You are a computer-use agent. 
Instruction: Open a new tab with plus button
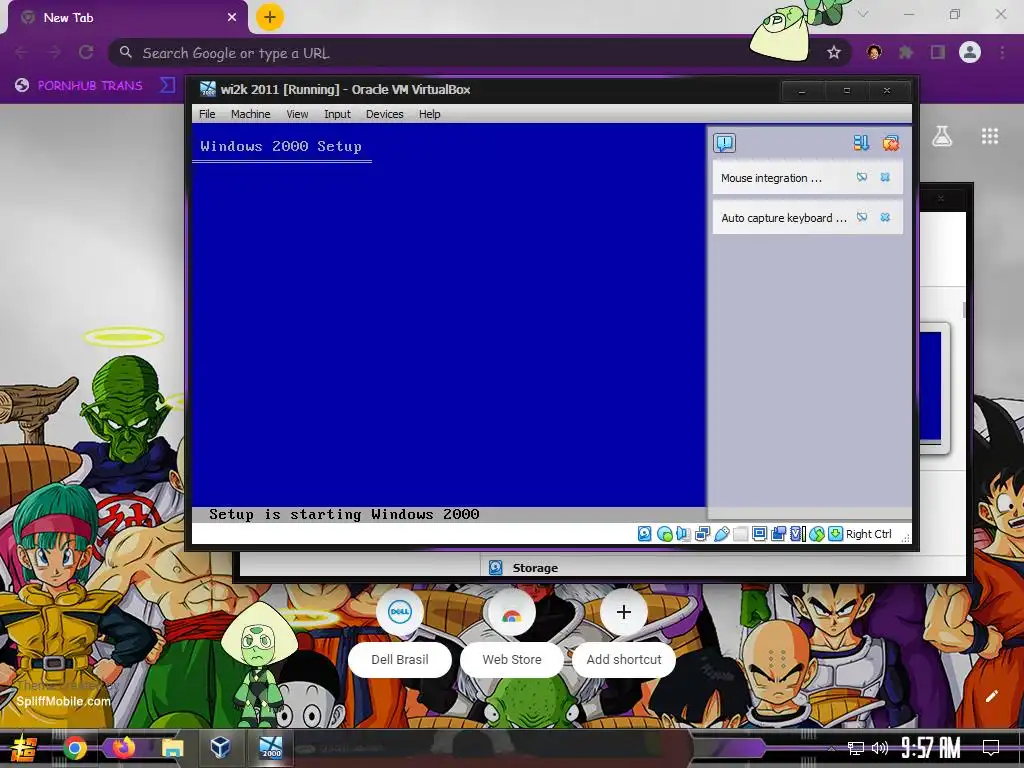tap(270, 17)
